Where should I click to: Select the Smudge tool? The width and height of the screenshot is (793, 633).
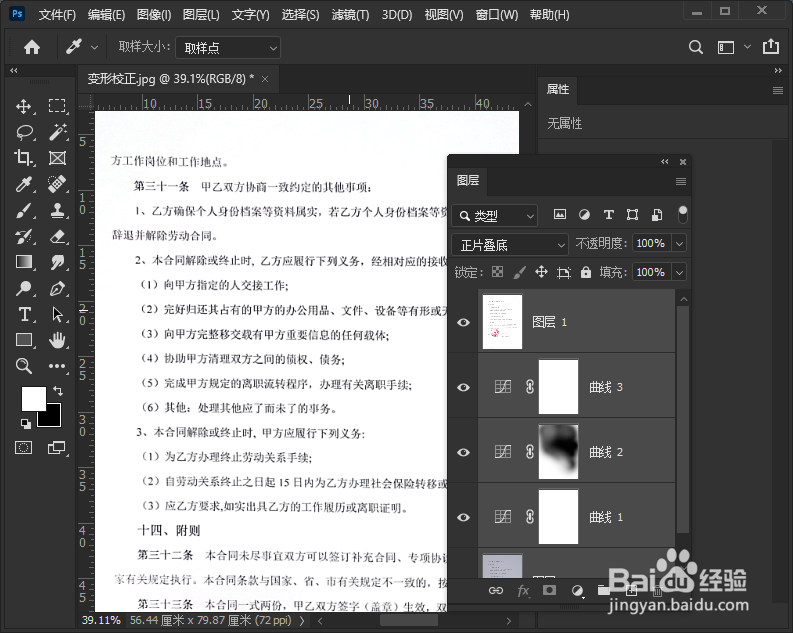pos(58,262)
